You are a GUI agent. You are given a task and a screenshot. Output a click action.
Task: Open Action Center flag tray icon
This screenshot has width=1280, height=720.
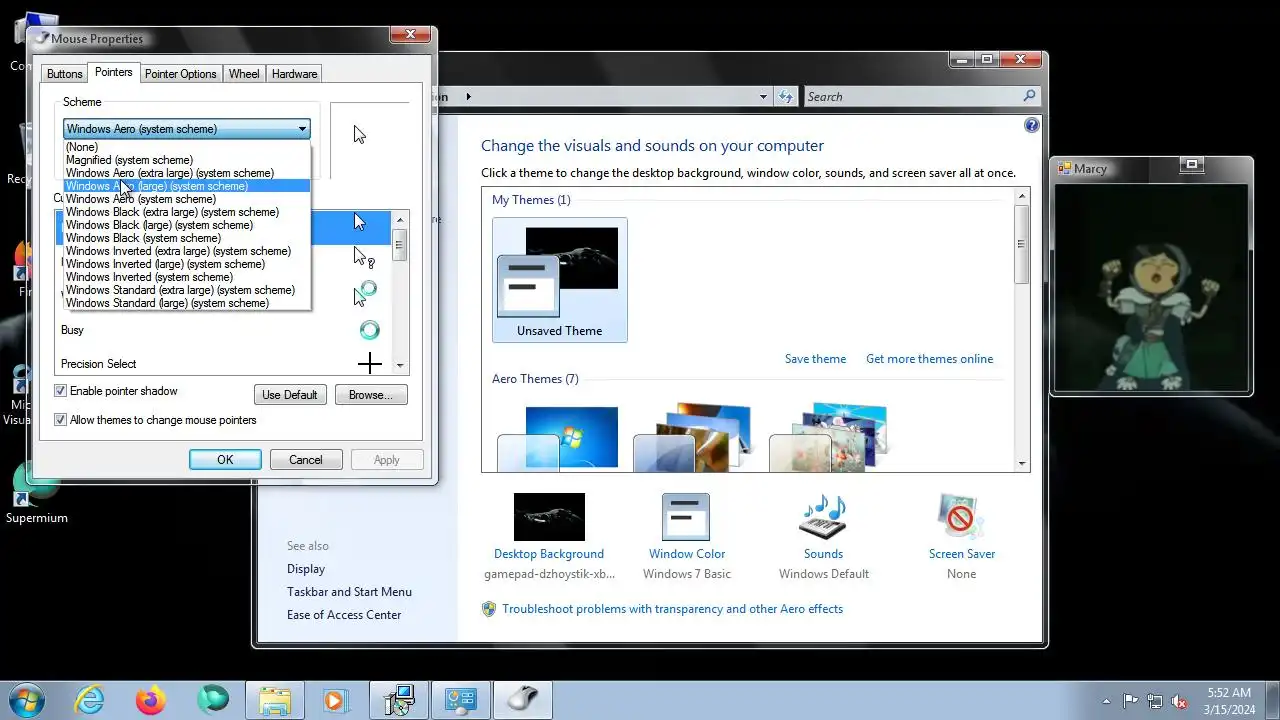coord(1130,701)
